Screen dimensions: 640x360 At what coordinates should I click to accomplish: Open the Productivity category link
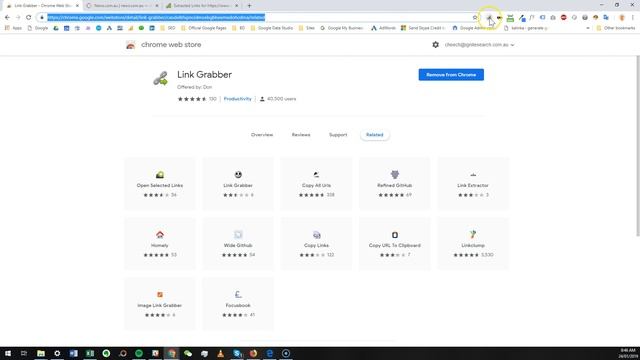(x=238, y=99)
